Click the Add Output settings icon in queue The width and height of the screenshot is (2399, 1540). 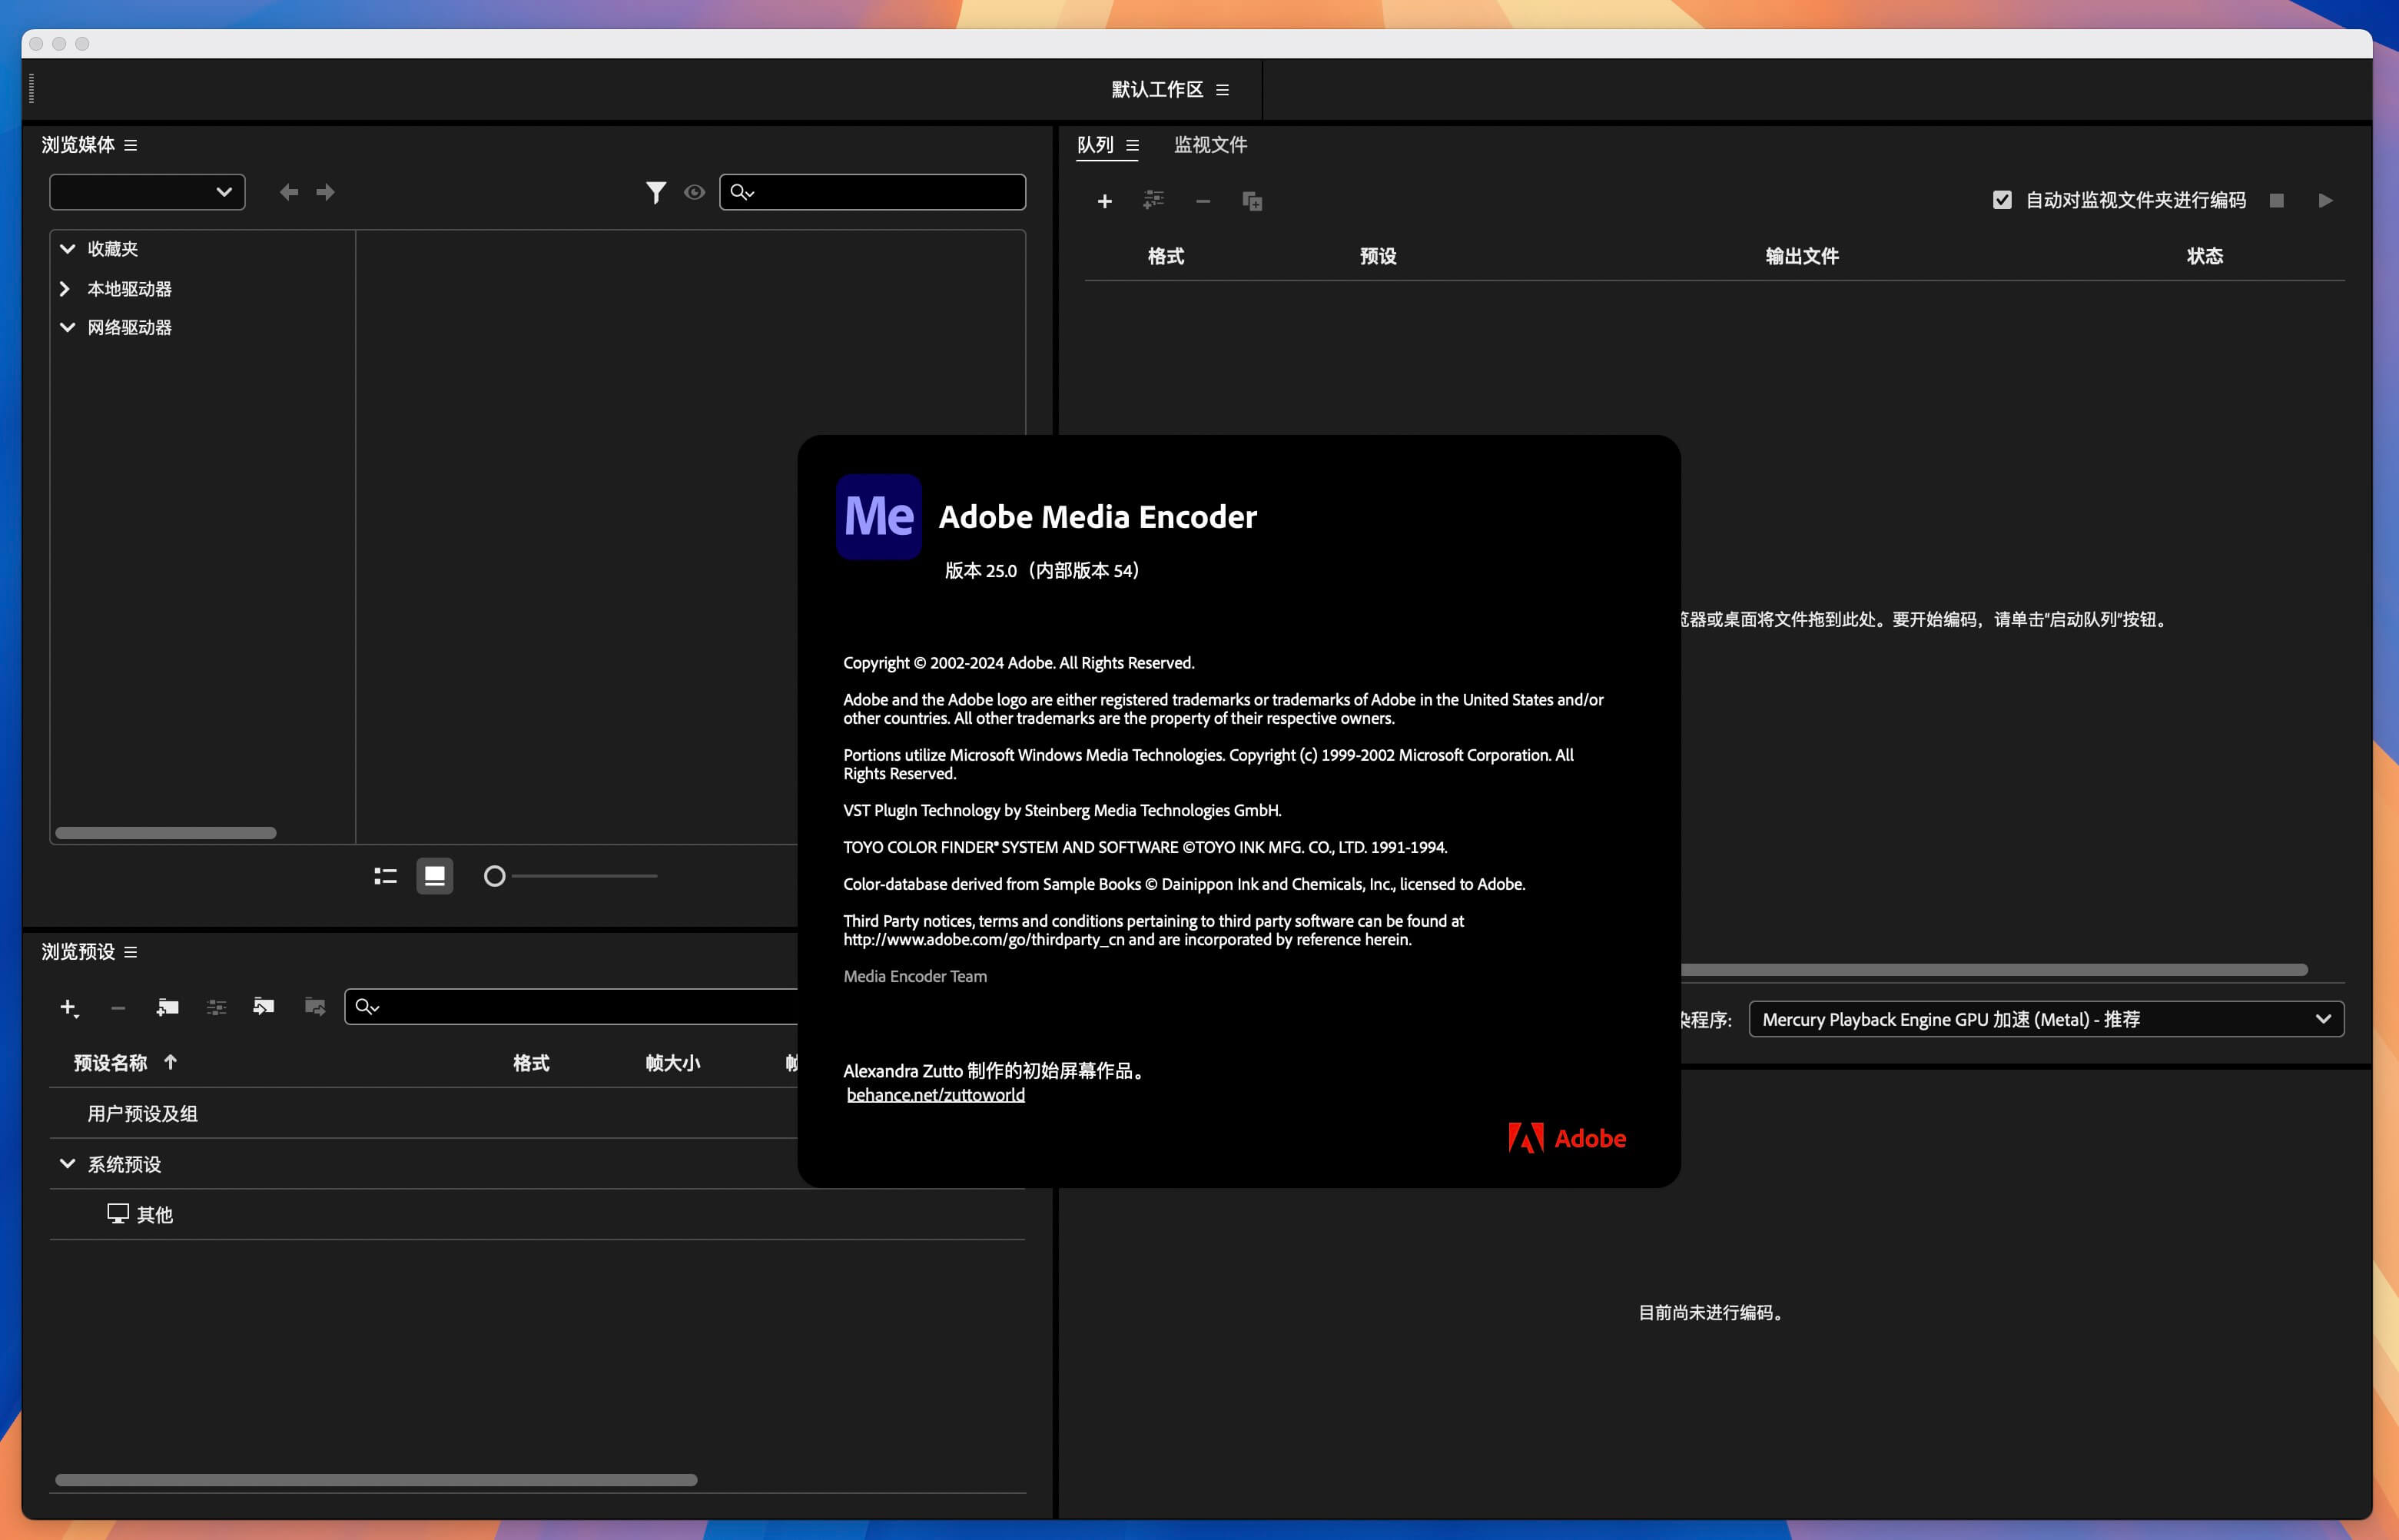click(x=1154, y=200)
